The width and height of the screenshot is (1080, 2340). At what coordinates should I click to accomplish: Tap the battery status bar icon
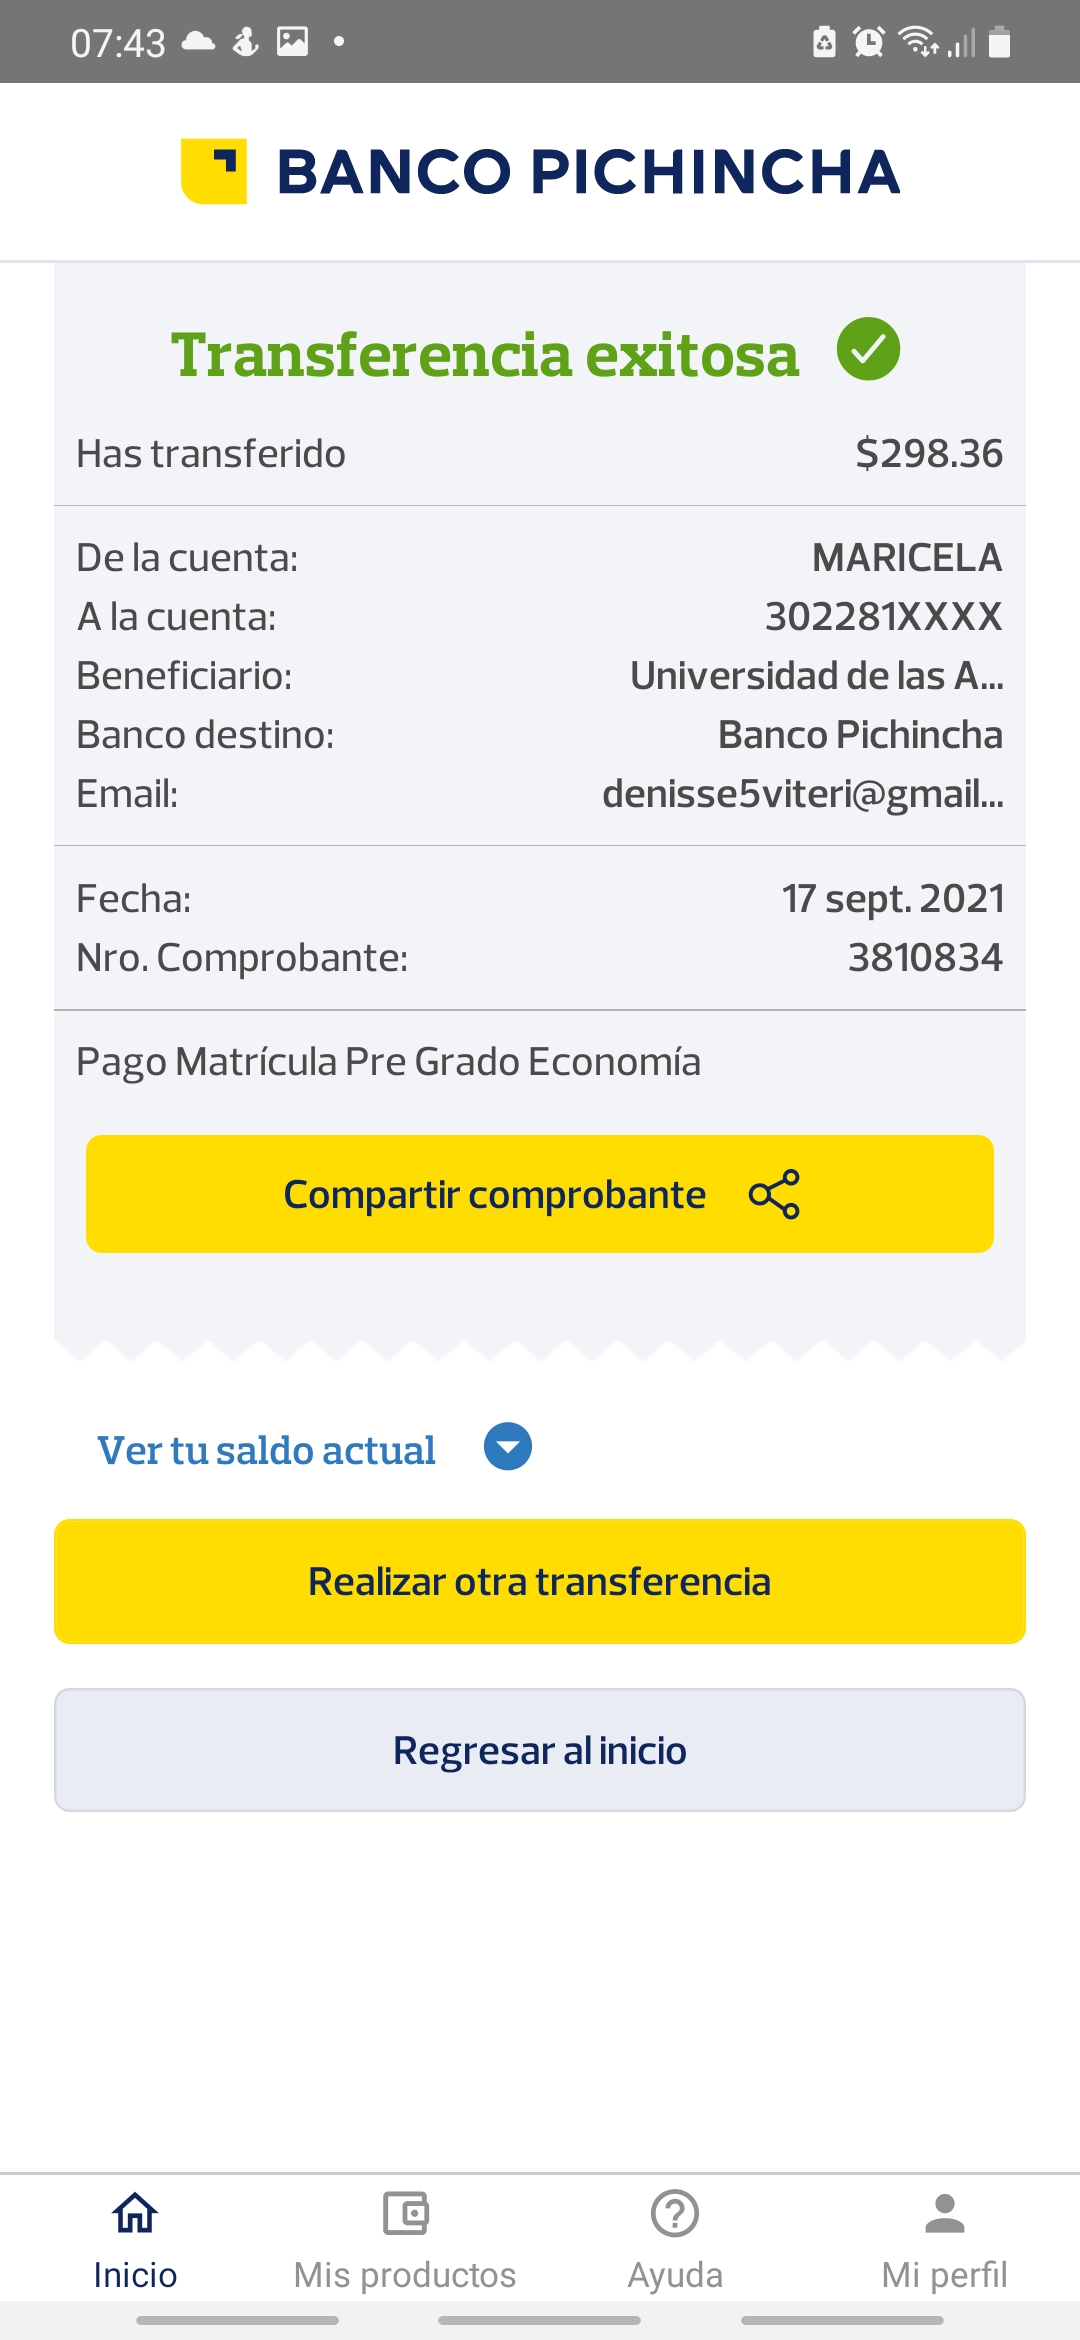point(999,42)
